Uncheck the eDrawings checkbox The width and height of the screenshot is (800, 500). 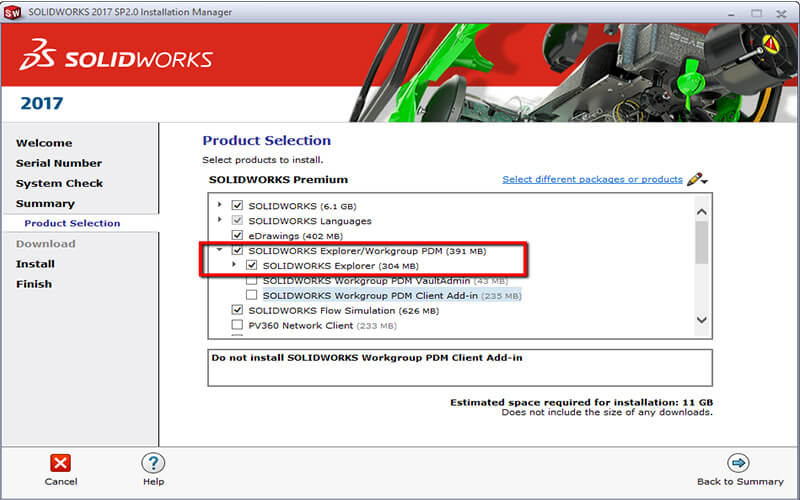[237, 235]
